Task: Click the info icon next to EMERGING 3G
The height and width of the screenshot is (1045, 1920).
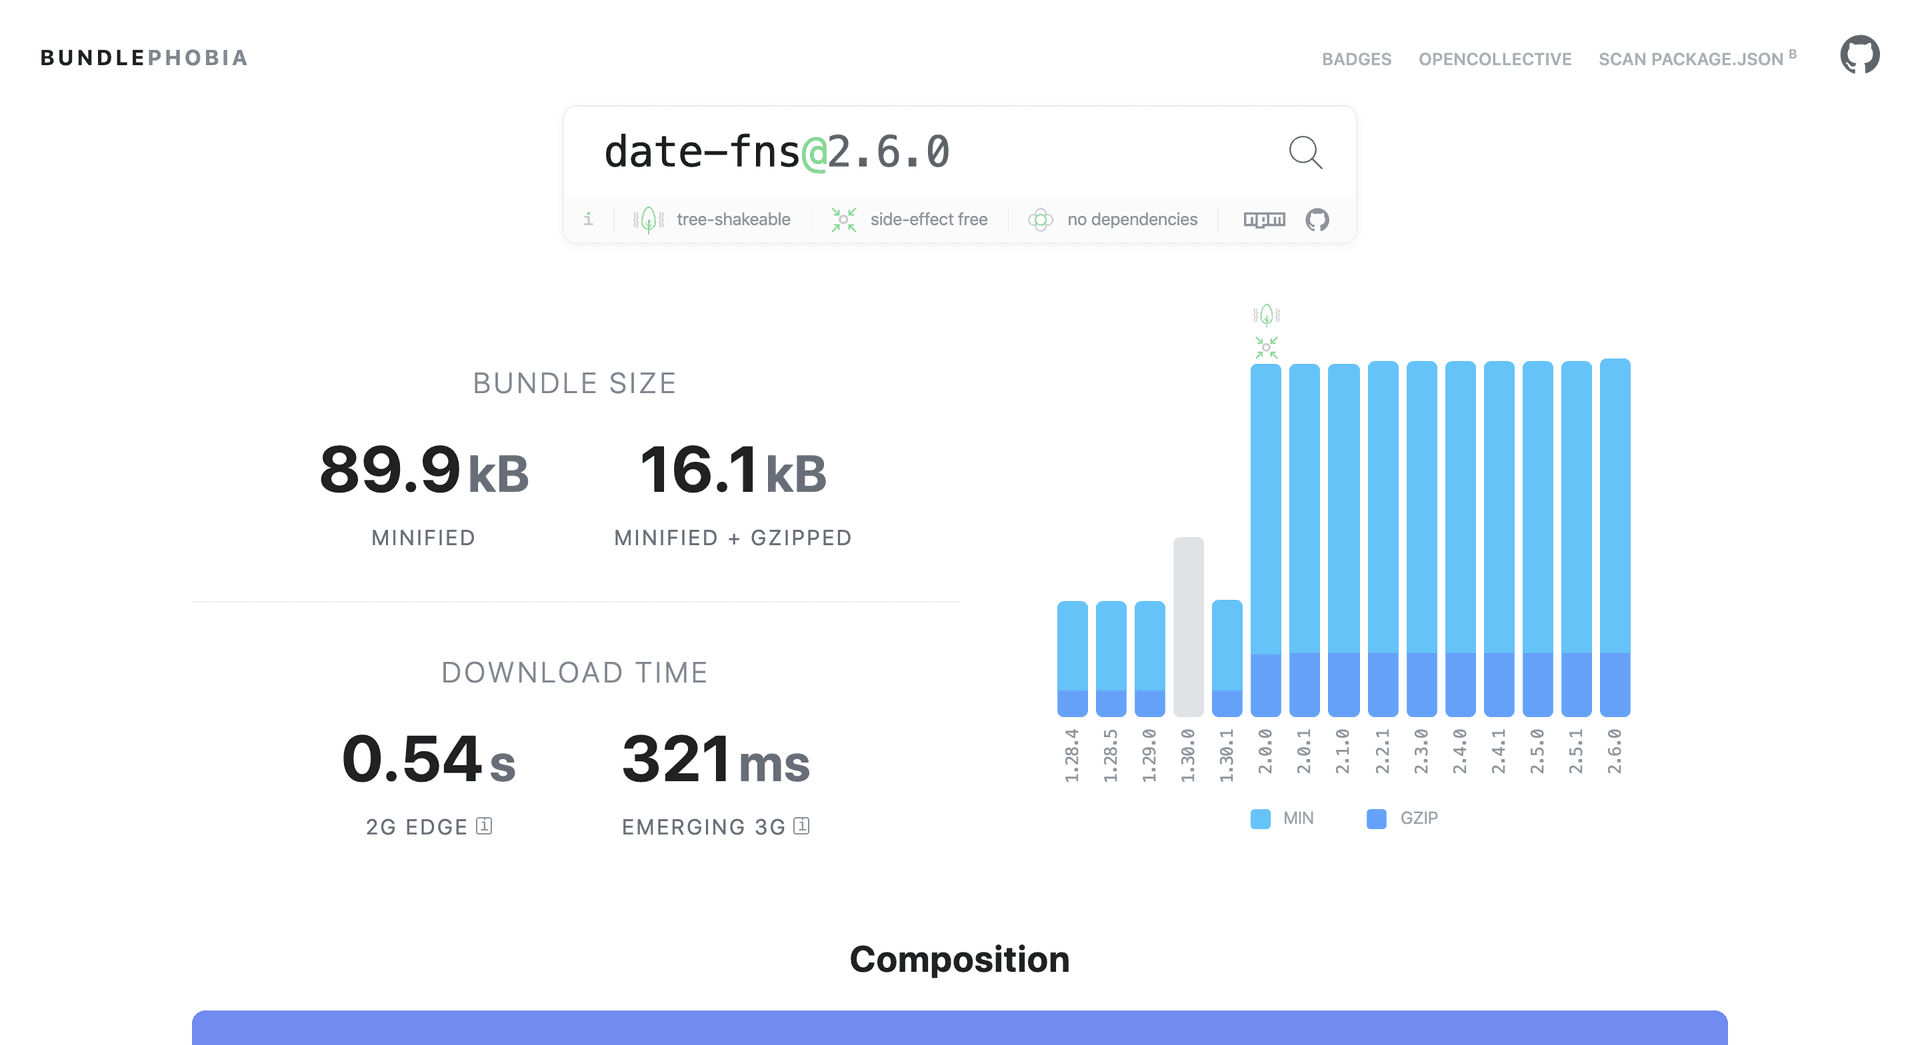Action: (x=800, y=826)
